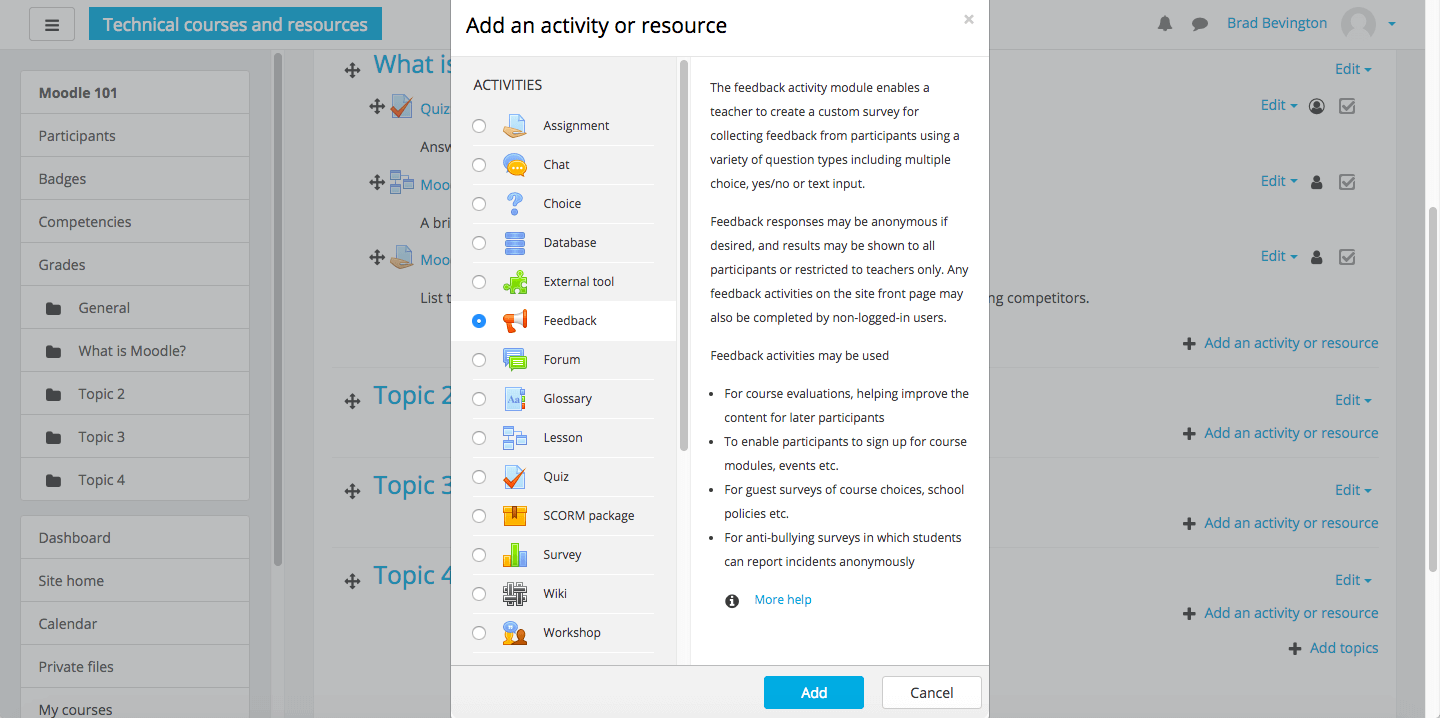The height and width of the screenshot is (718, 1440).
Task: Go to Dashboard in the side menu
Action: (135, 538)
